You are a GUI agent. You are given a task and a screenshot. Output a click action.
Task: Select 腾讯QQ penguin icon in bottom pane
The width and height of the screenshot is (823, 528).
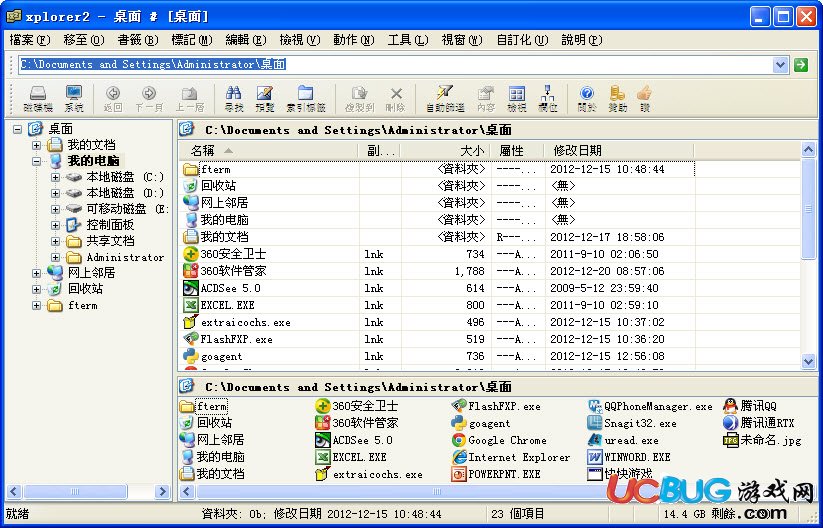click(x=731, y=406)
